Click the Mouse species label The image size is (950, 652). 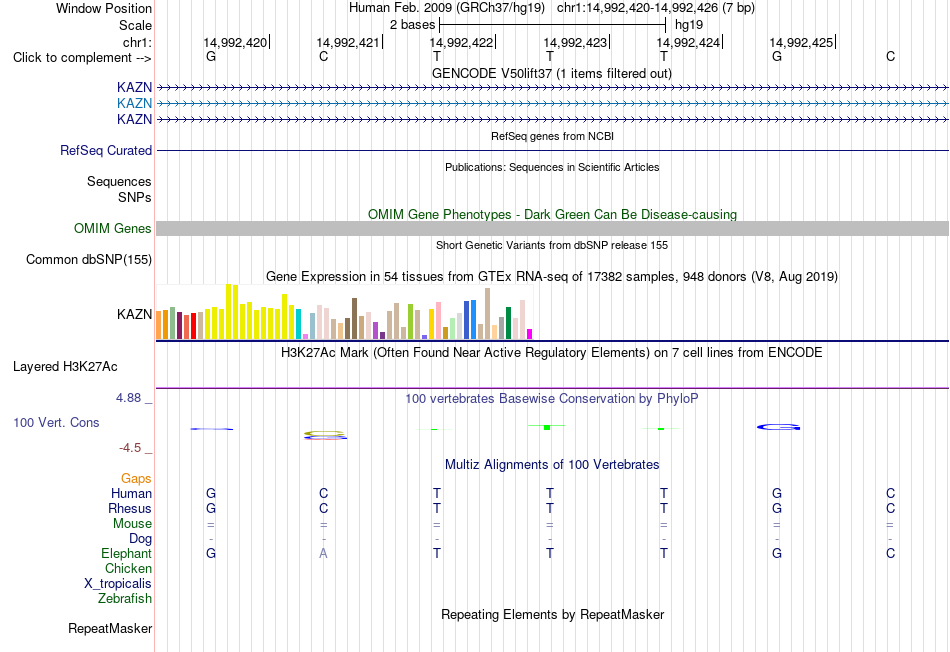[132, 524]
